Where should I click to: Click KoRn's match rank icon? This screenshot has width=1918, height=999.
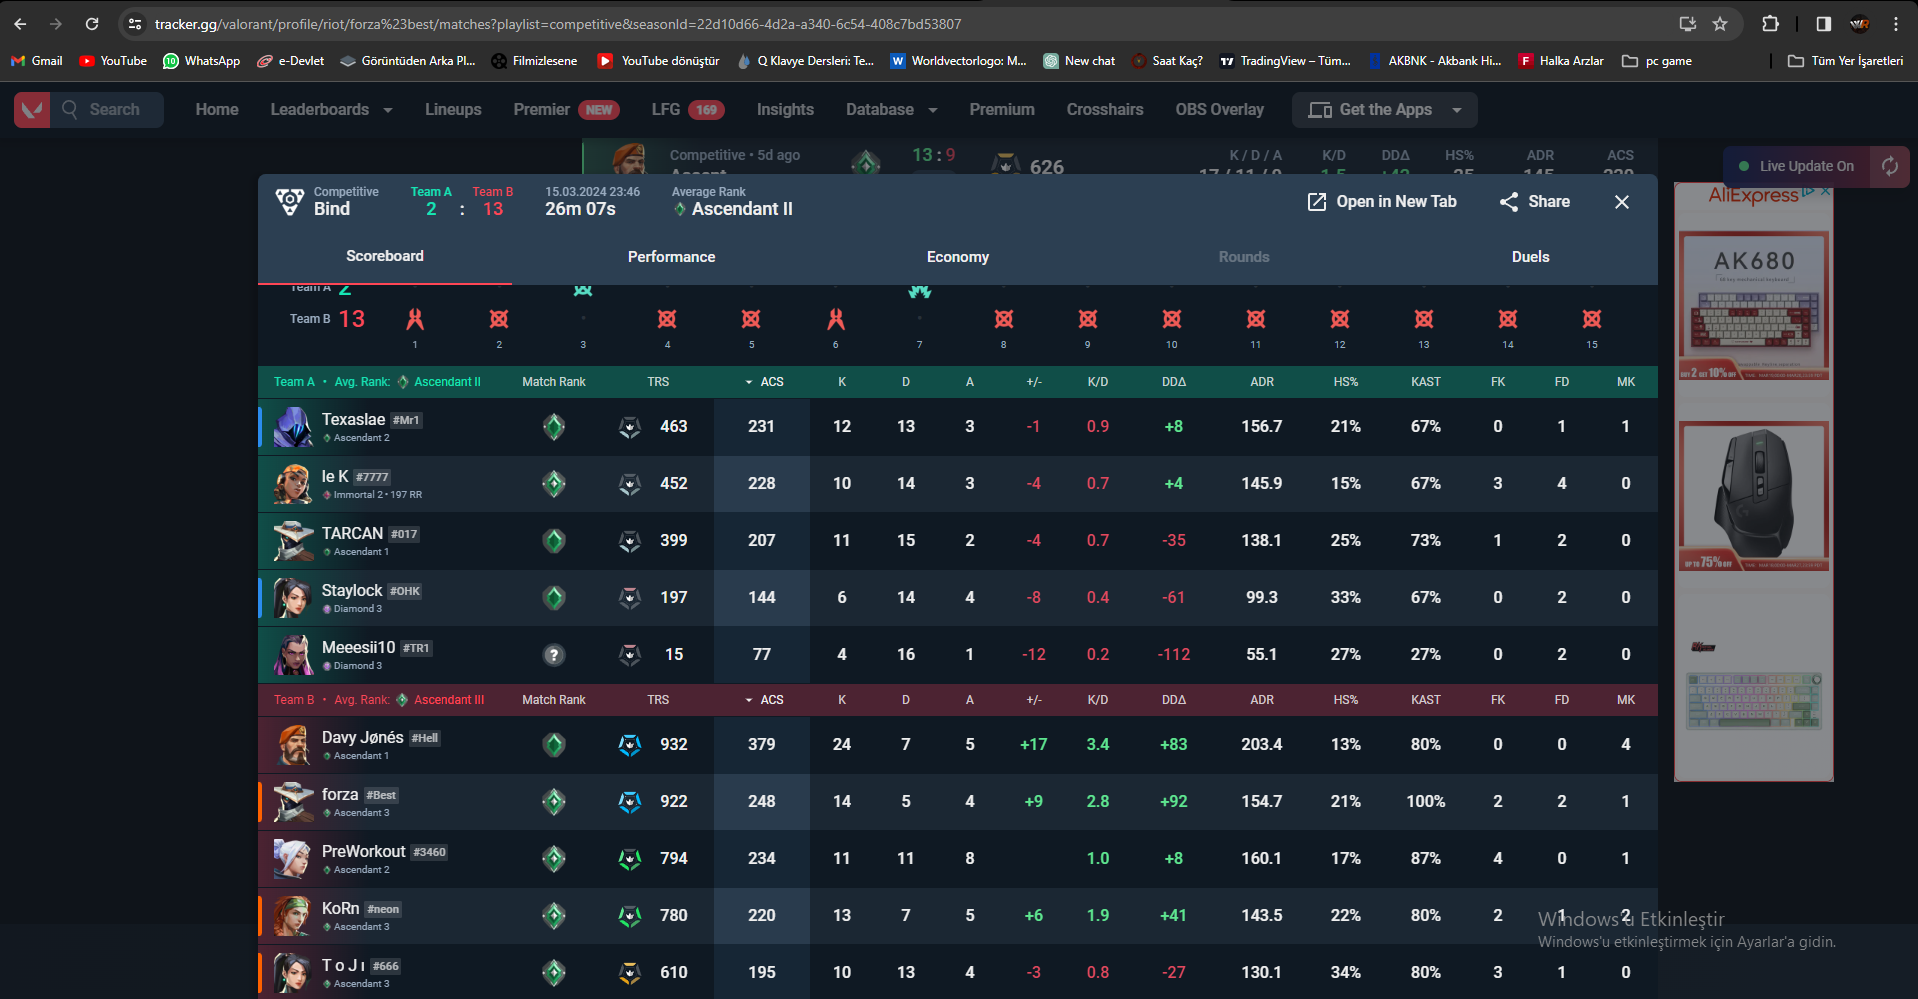click(554, 916)
